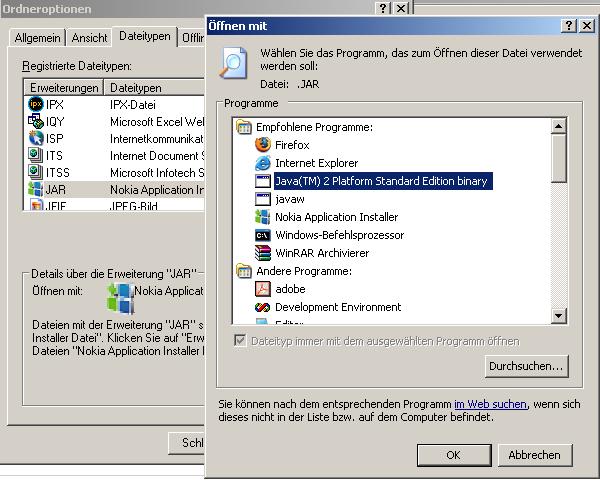Click the ITSS file type icon
This screenshot has width=600, height=480.
pos(36,172)
